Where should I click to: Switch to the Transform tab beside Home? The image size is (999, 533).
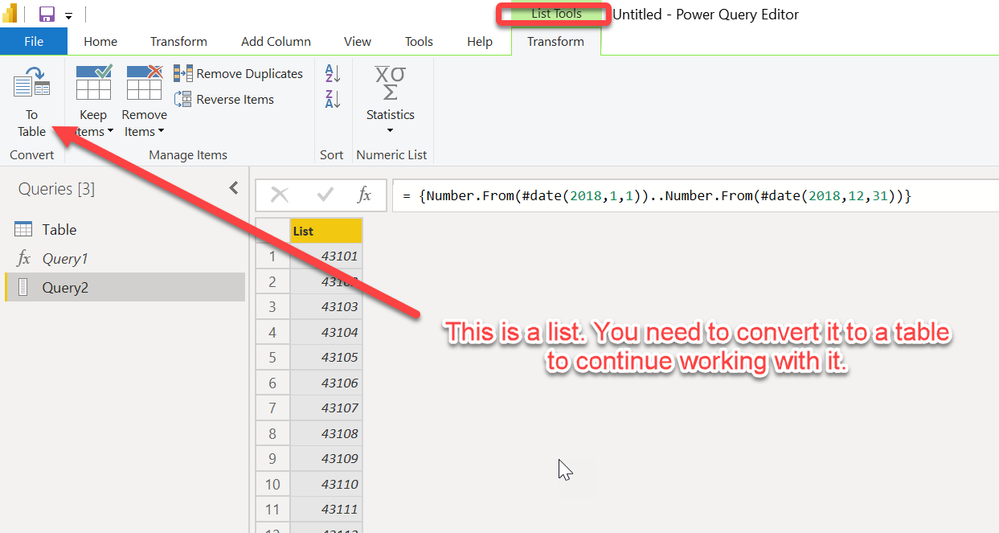pos(178,41)
